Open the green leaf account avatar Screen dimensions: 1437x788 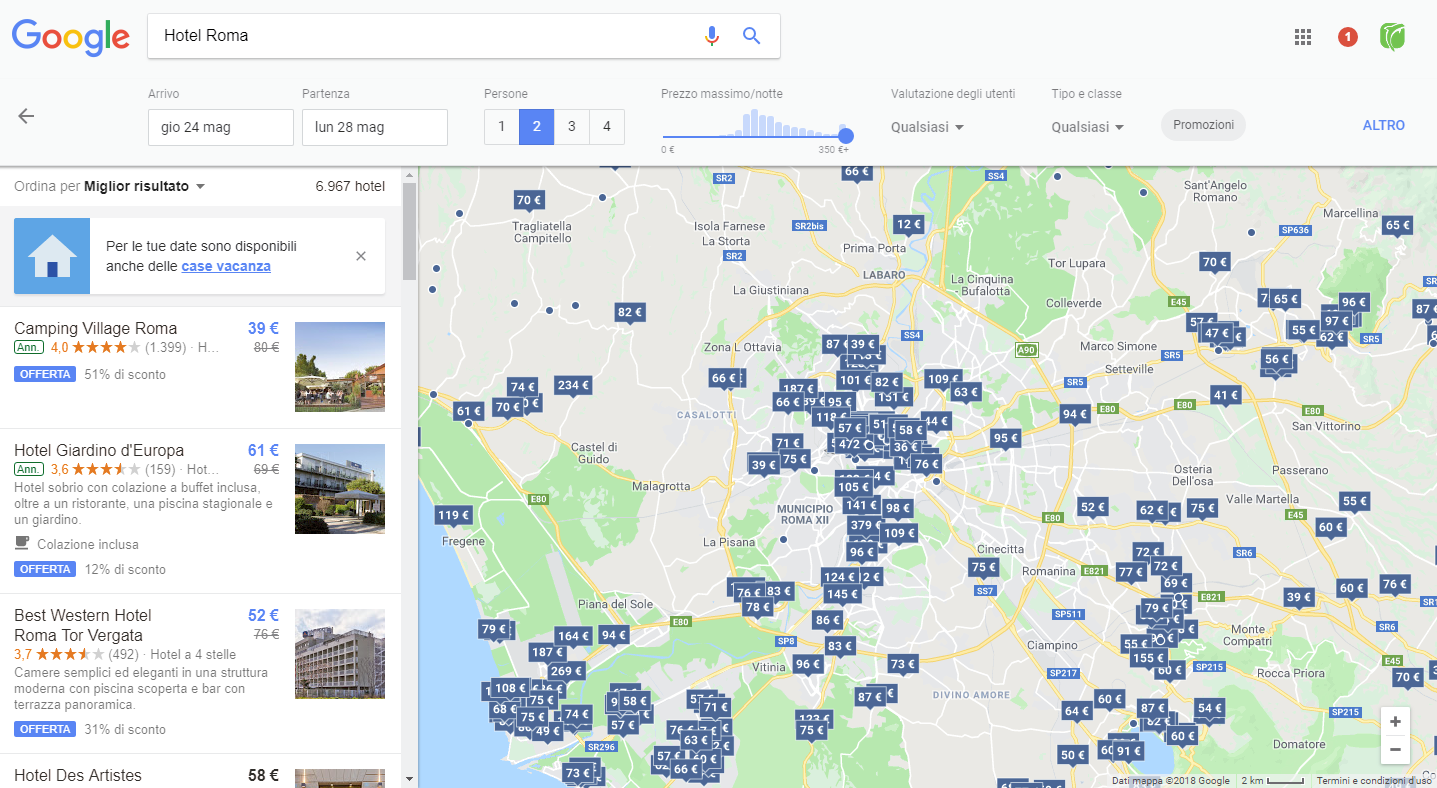point(1392,37)
